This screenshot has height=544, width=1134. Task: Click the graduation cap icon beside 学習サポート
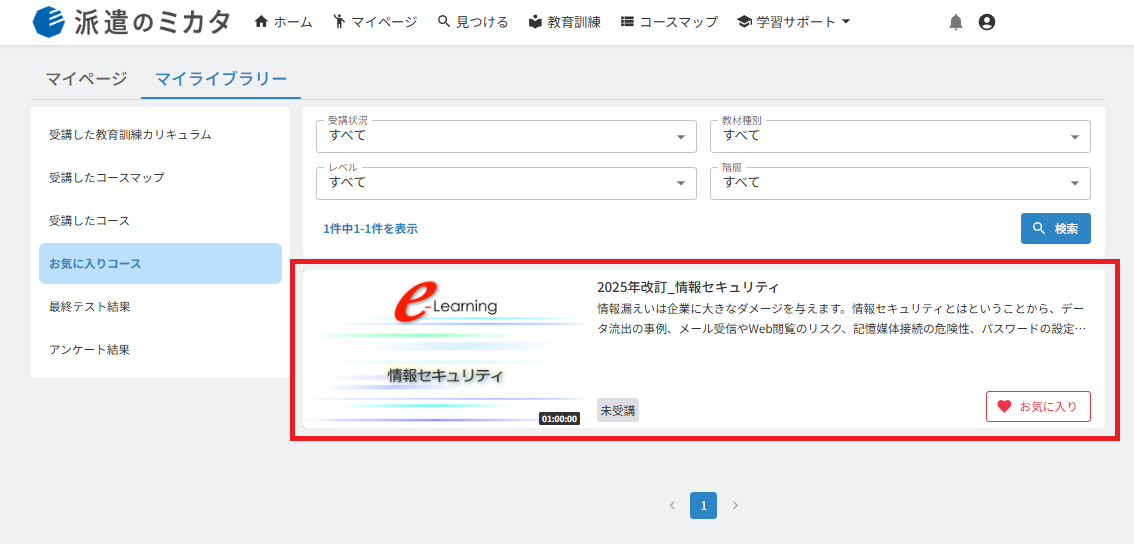point(744,22)
